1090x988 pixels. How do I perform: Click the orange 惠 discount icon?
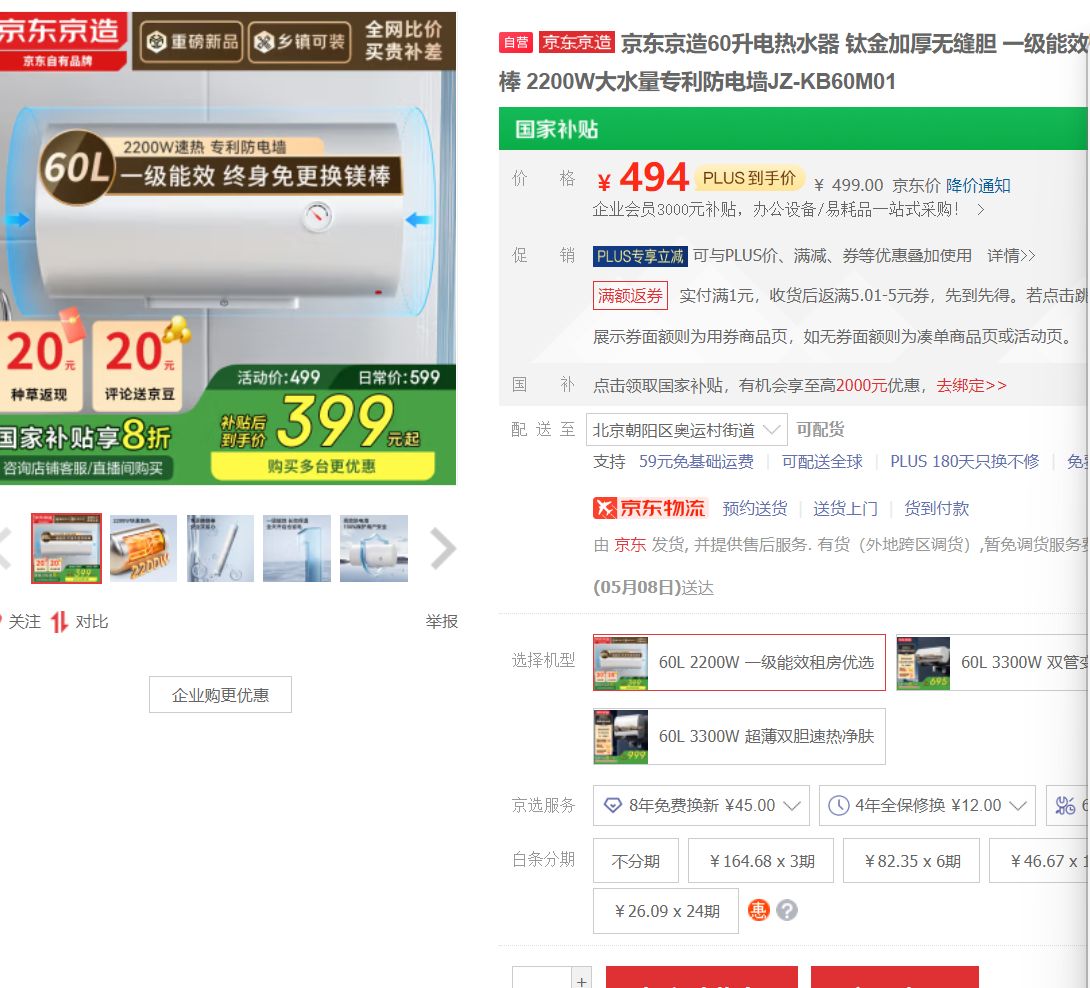pyautogui.click(x=758, y=910)
